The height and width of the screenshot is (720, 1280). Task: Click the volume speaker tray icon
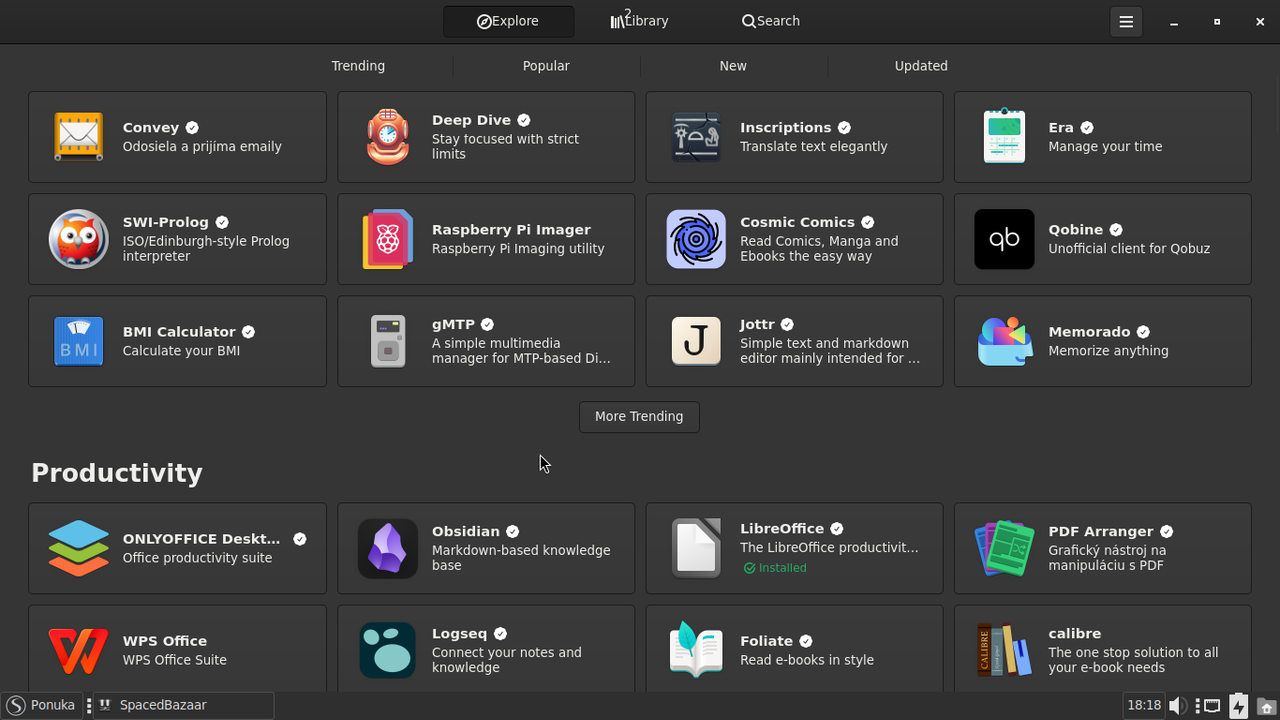pos(1179,706)
